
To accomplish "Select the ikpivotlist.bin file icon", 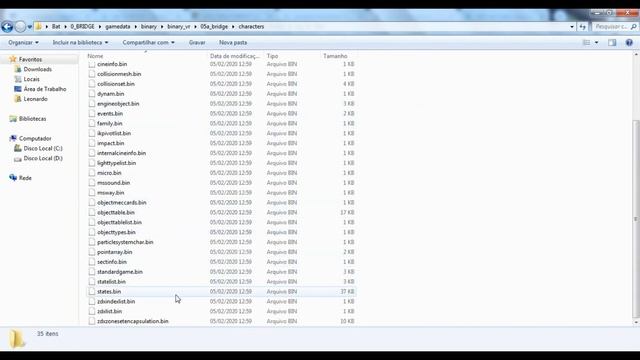I will click(x=92, y=133).
